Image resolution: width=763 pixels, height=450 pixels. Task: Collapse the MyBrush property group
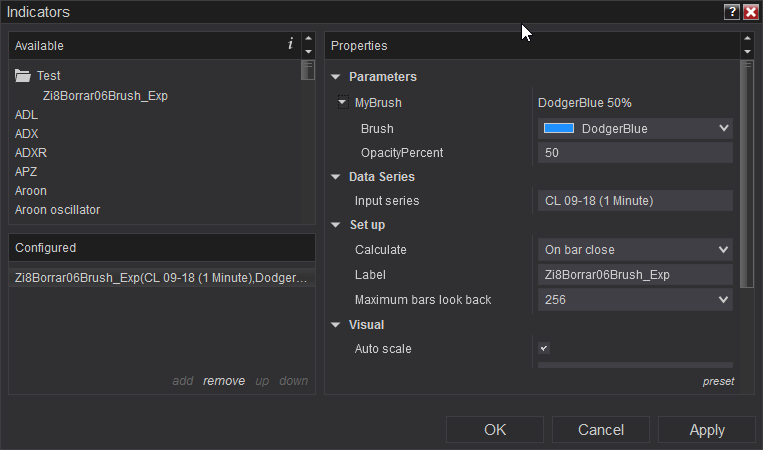click(x=342, y=102)
